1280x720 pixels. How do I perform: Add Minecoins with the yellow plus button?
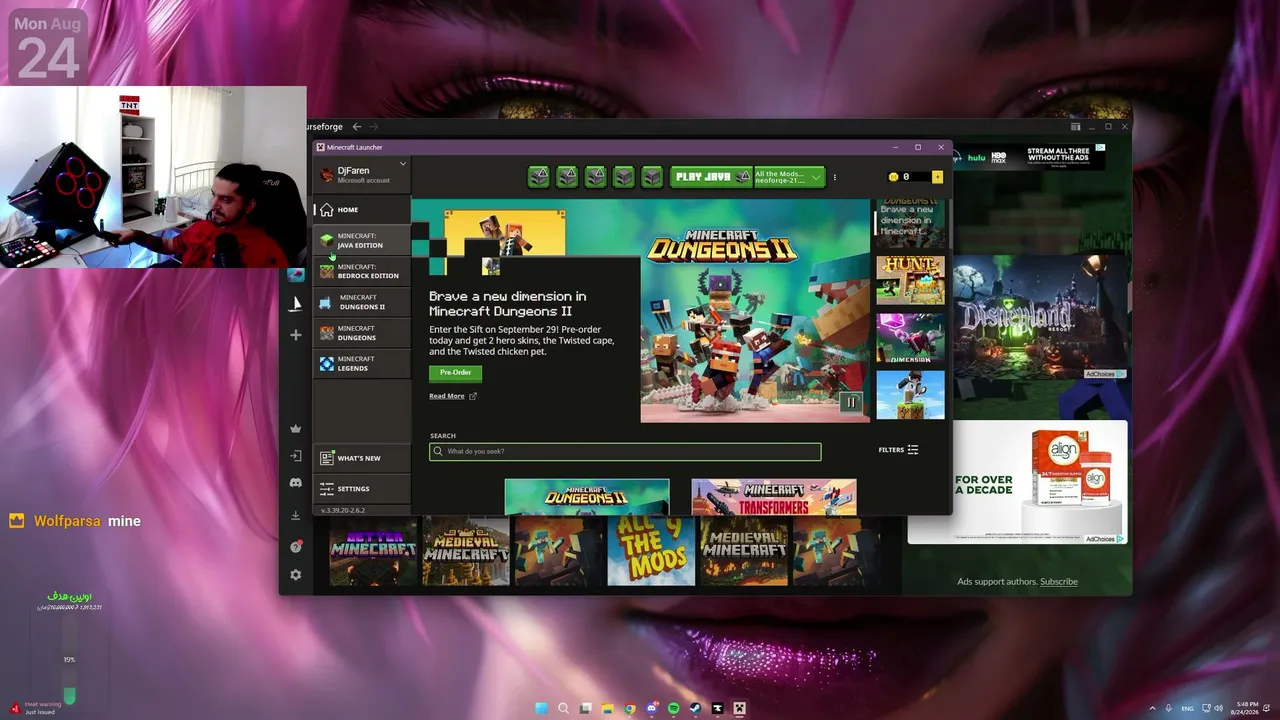click(x=937, y=177)
